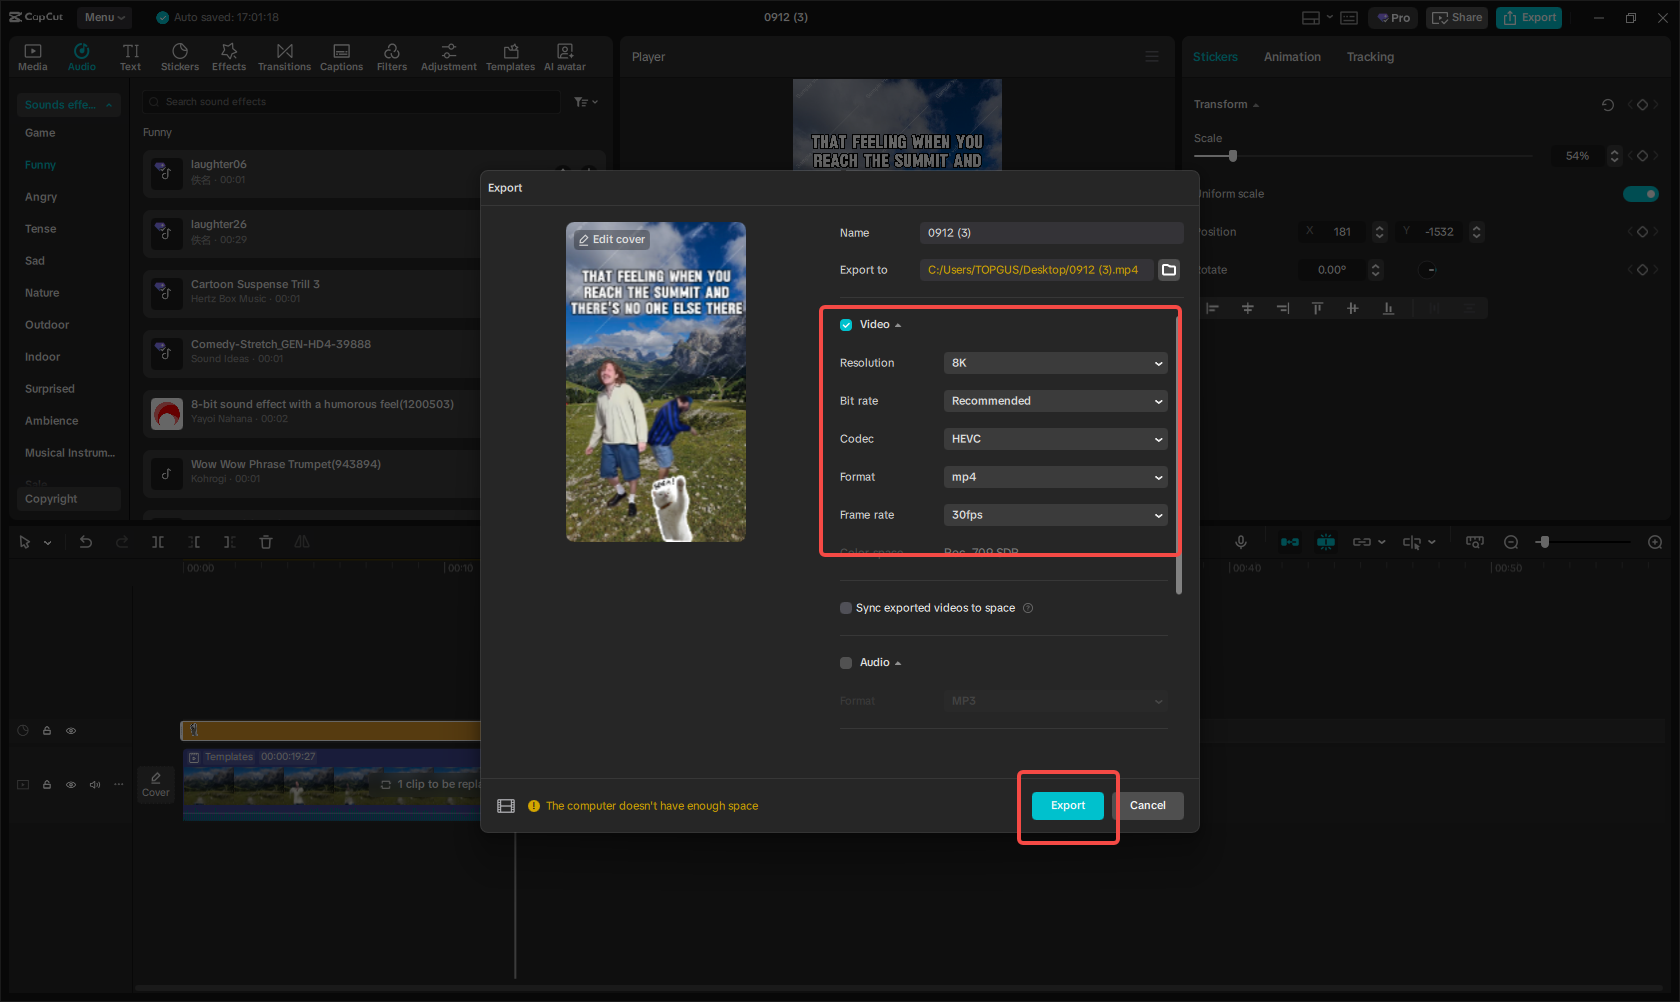The height and width of the screenshot is (1002, 1680).
Task: Uncheck the Video checkbox in the export dialog
Action: [845, 324]
